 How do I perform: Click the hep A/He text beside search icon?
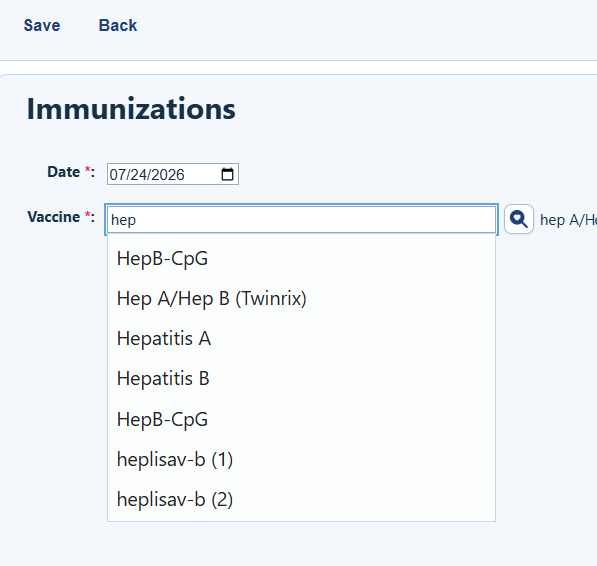coord(568,220)
